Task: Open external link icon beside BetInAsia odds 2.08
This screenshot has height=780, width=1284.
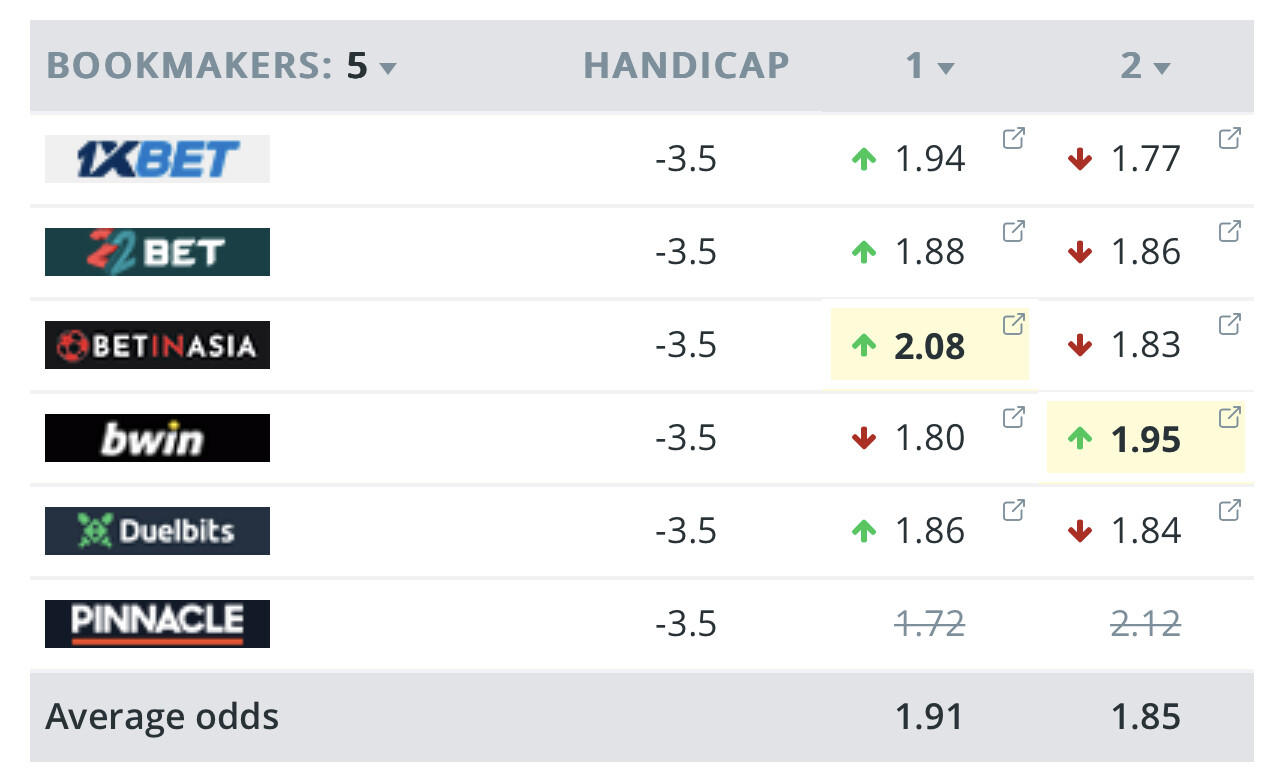Action: 1013,324
